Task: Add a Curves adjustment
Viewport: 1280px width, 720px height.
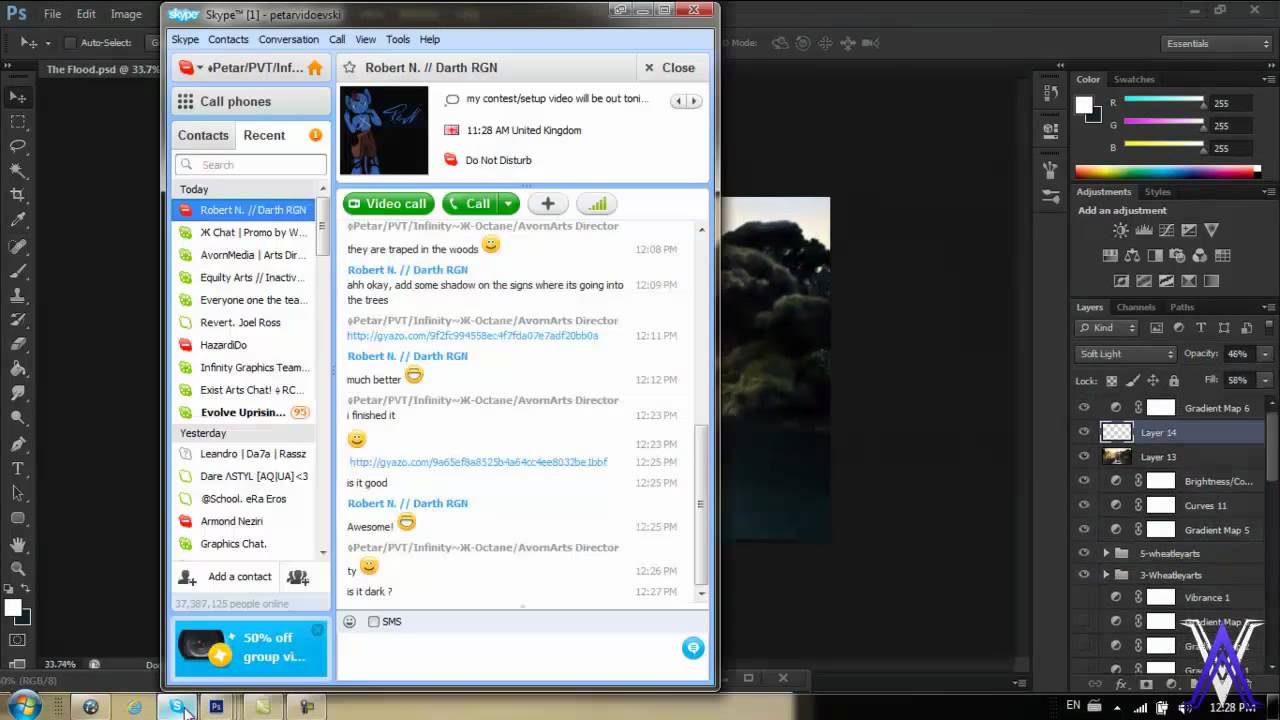Action: click(x=1166, y=231)
